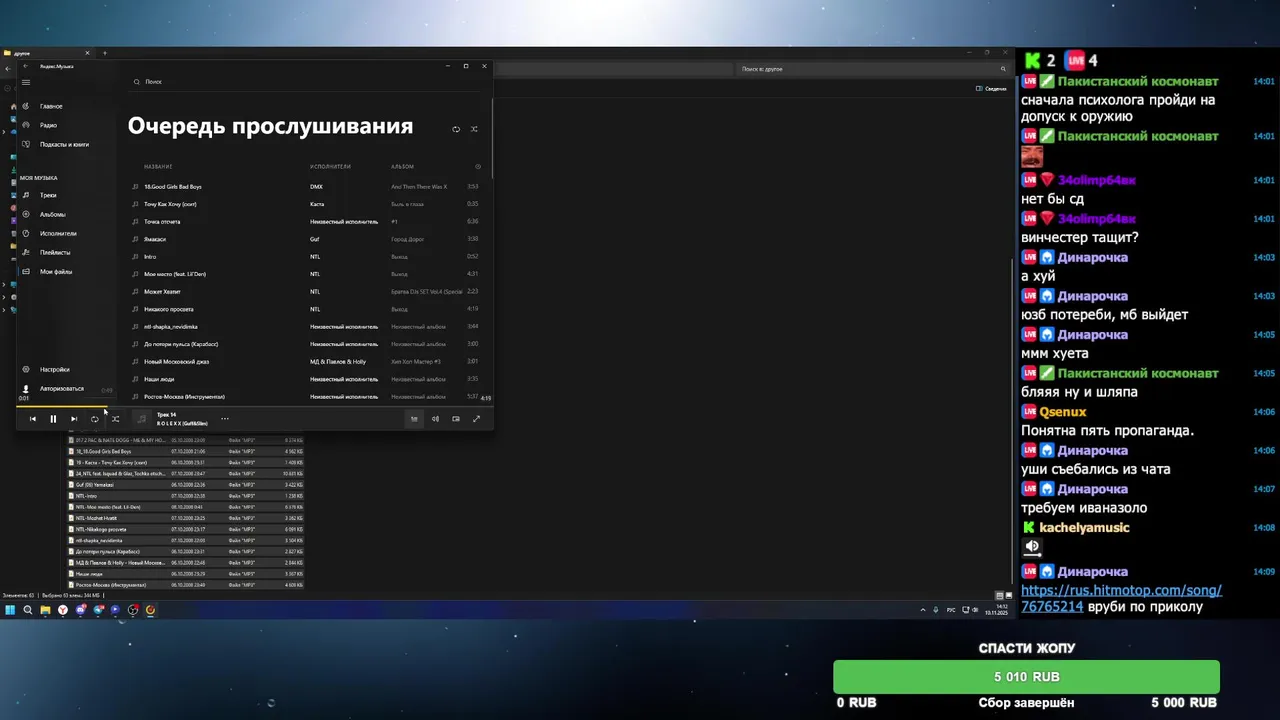Click artist МД & Павлов & Holly
The image size is (1280, 720).
(x=338, y=362)
